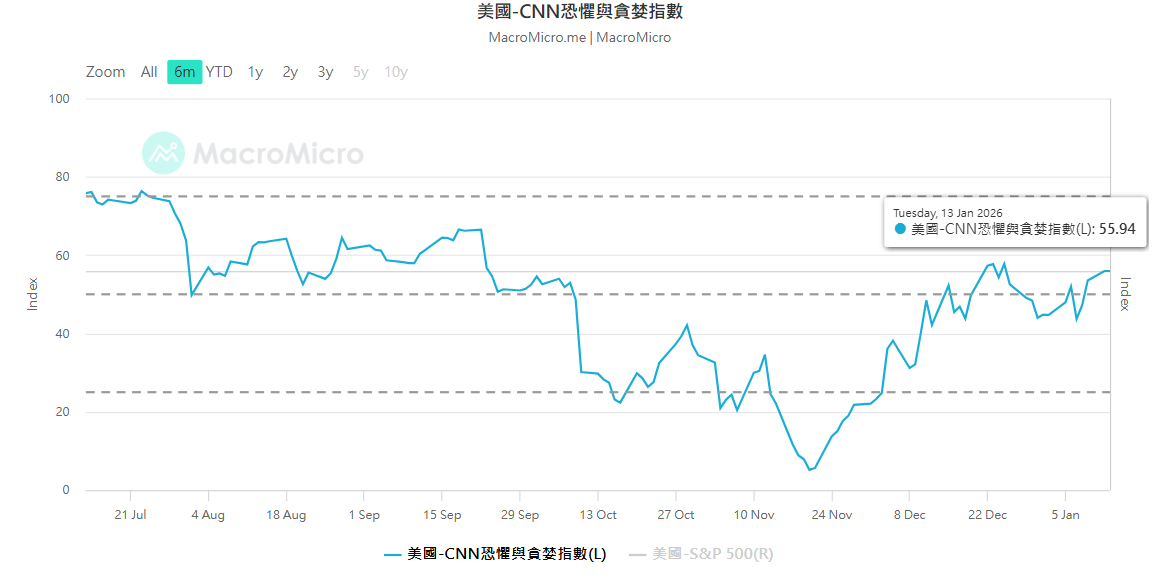
Task: Pick the 3y zoom range
Action: point(325,72)
